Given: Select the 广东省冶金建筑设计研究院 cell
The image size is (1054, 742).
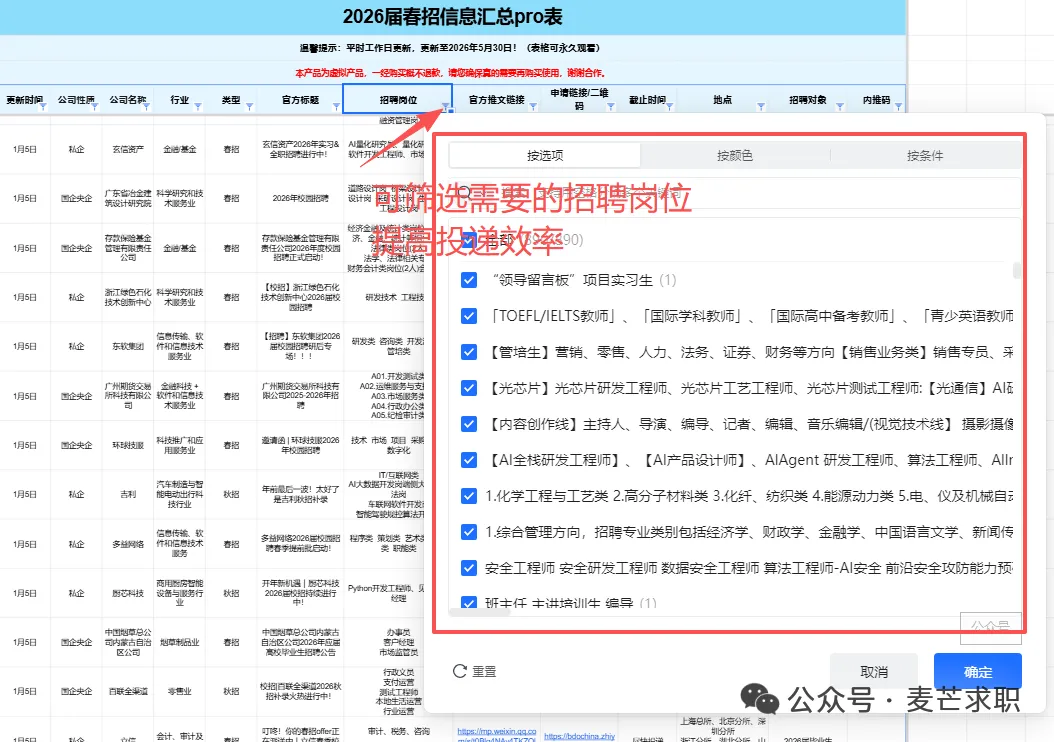Looking at the screenshot, I should click(x=128, y=198).
